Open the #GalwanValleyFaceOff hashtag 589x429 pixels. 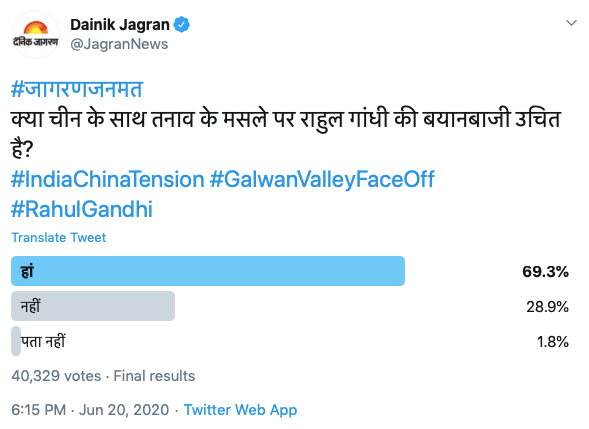(322, 179)
